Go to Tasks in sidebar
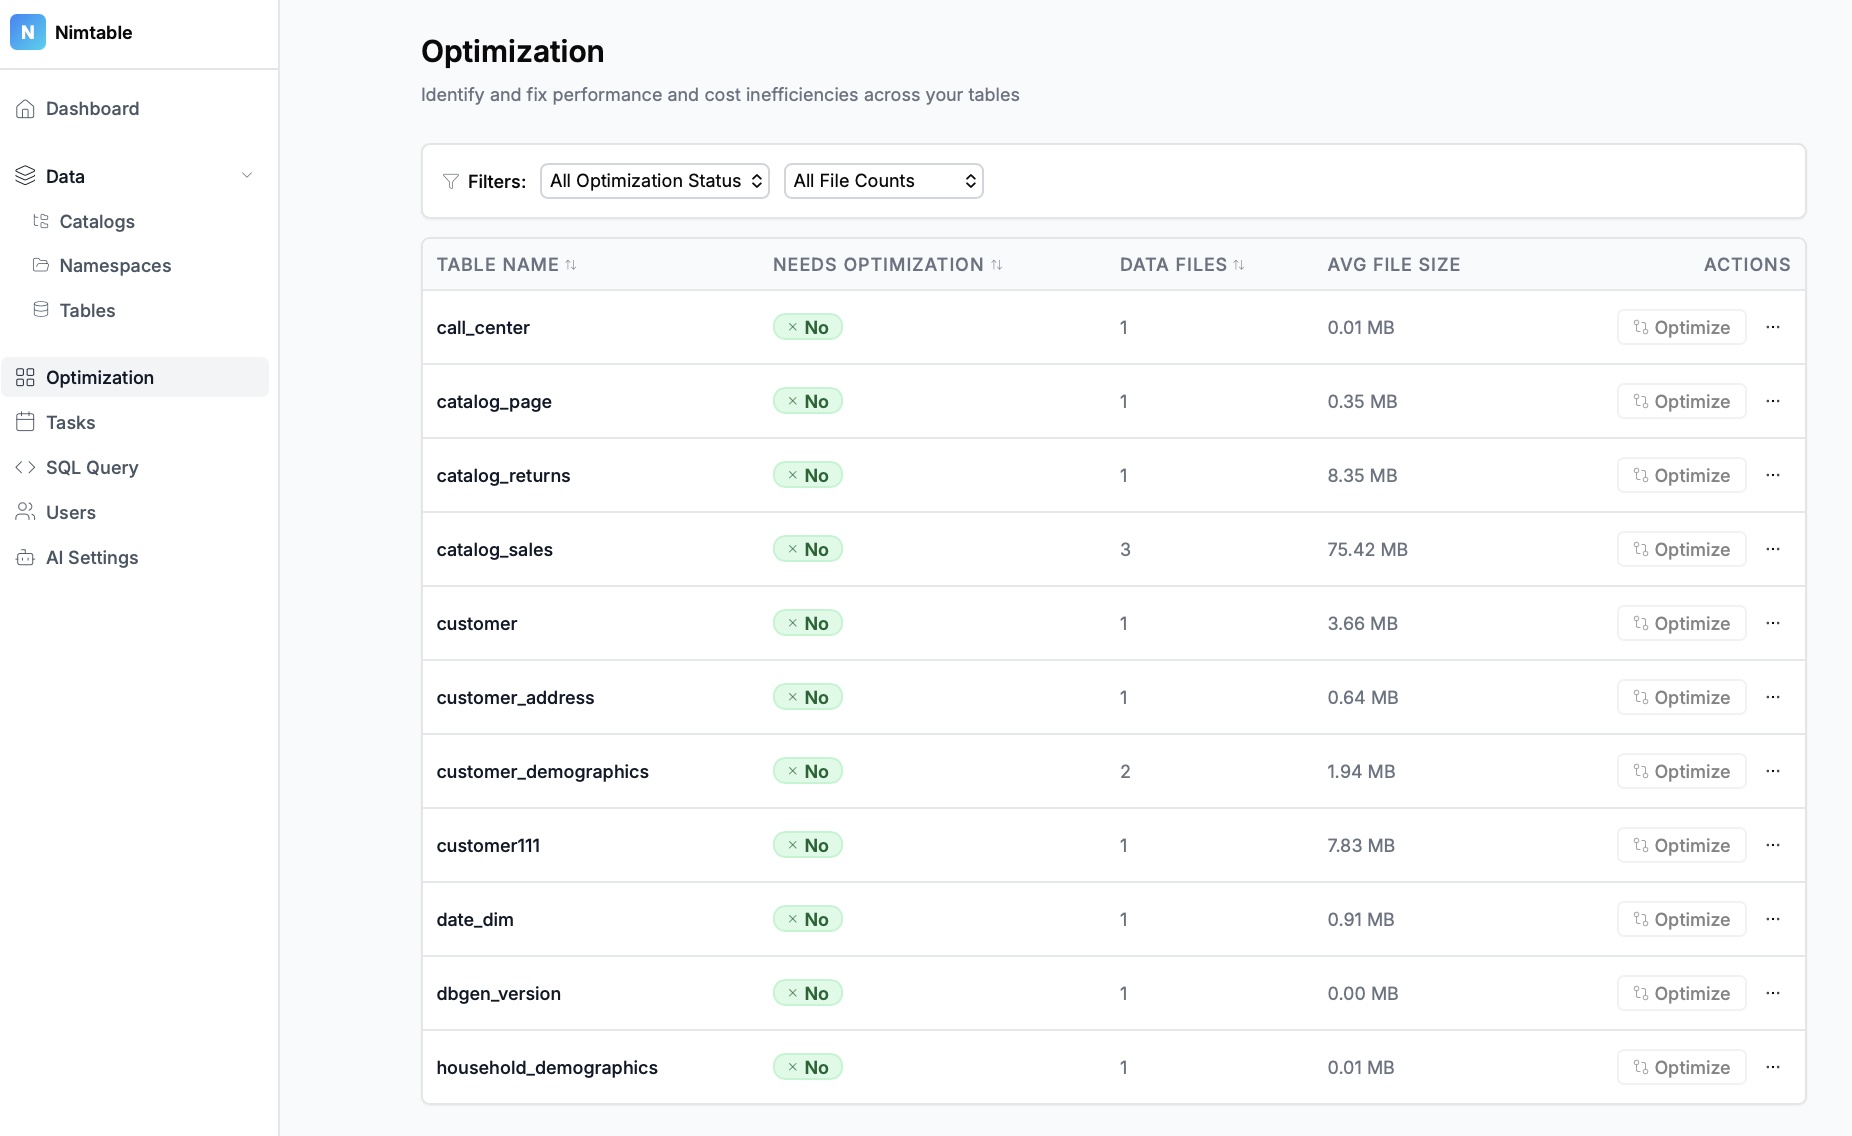 71,423
